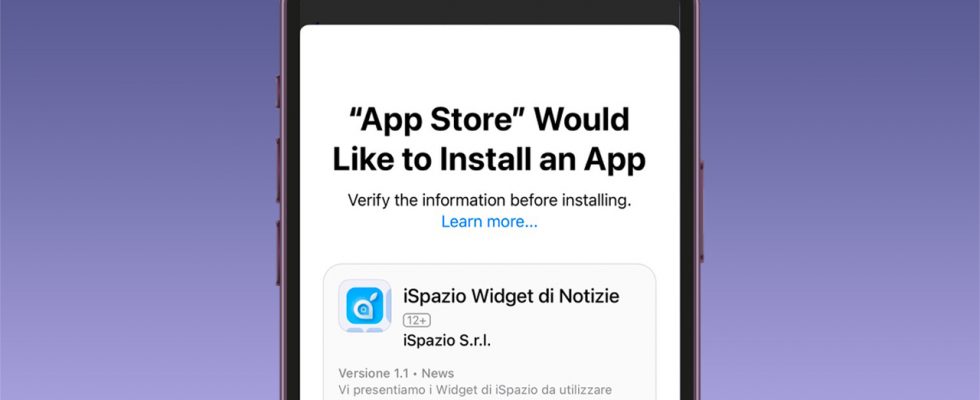
Task: Tap the News category label
Action: [x=438, y=373]
